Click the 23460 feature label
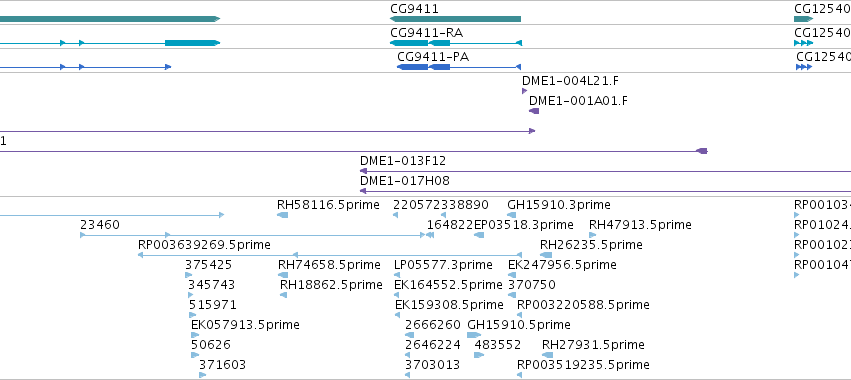 pyautogui.click(x=100, y=224)
